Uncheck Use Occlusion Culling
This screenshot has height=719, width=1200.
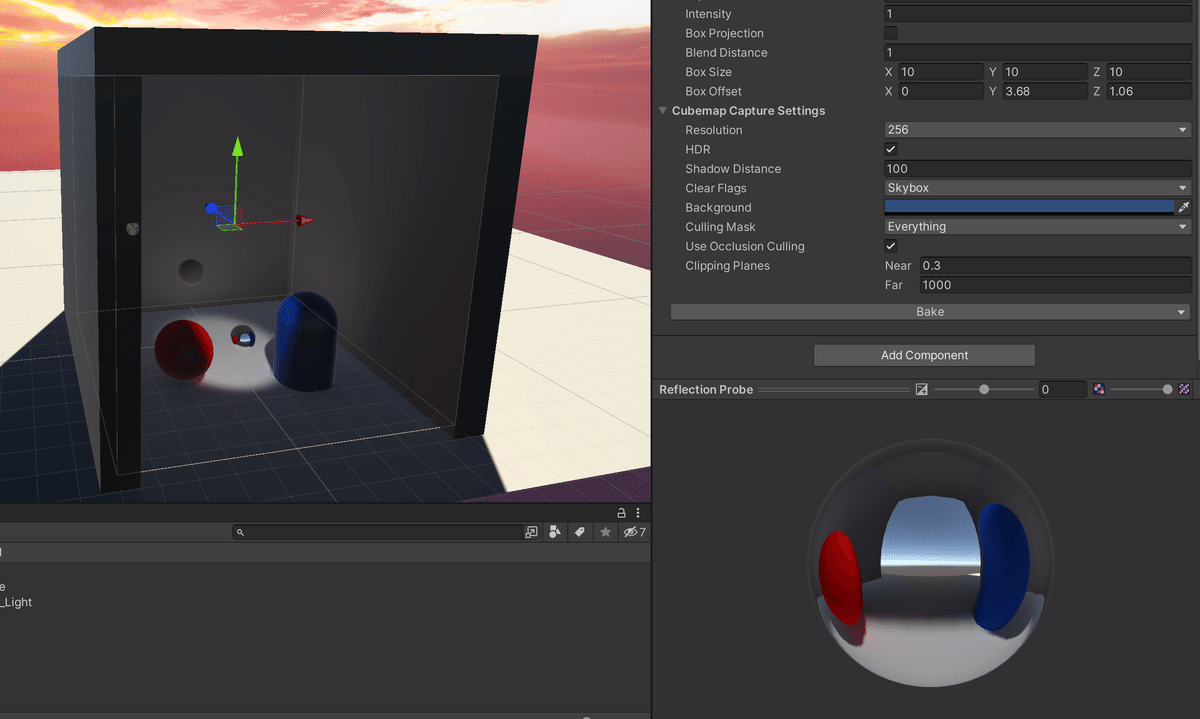[x=889, y=246]
